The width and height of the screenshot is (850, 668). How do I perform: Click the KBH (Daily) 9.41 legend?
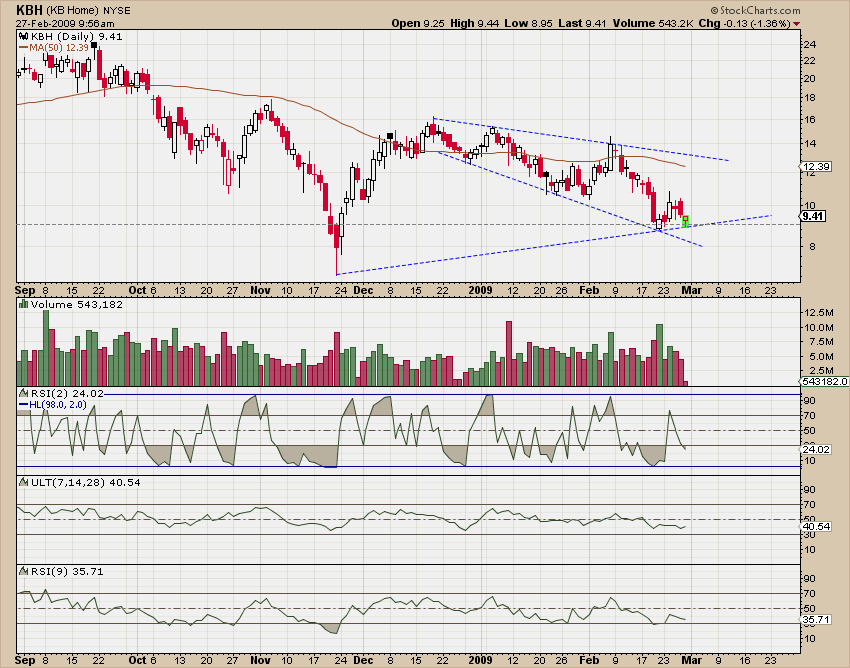pyautogui.click(x=76, y=36)
